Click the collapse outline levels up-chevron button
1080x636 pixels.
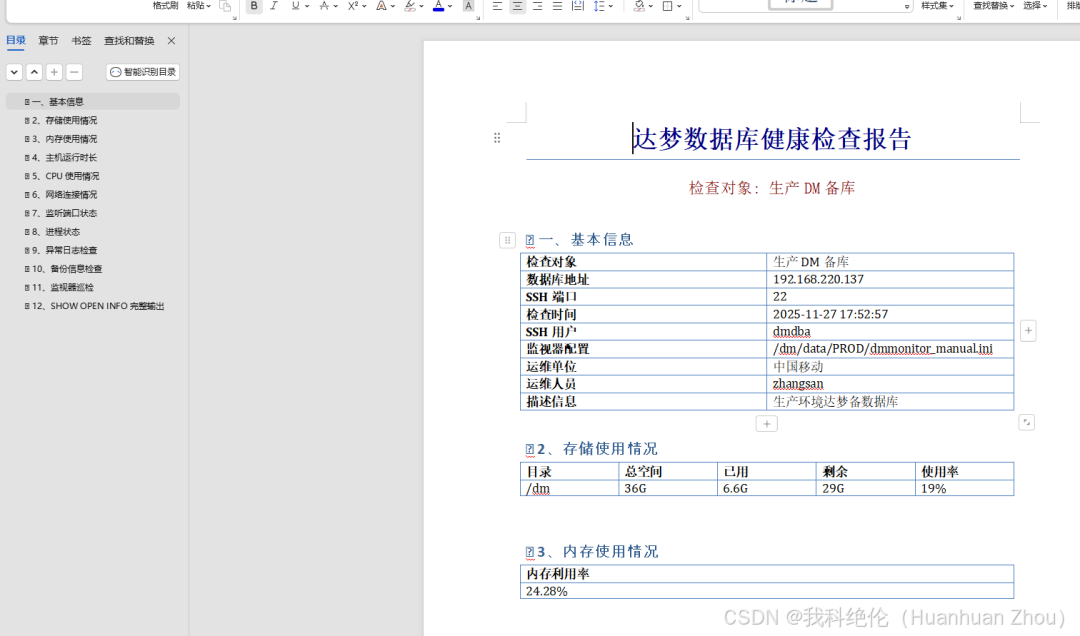pyautogui.click(x=34, y=72)
